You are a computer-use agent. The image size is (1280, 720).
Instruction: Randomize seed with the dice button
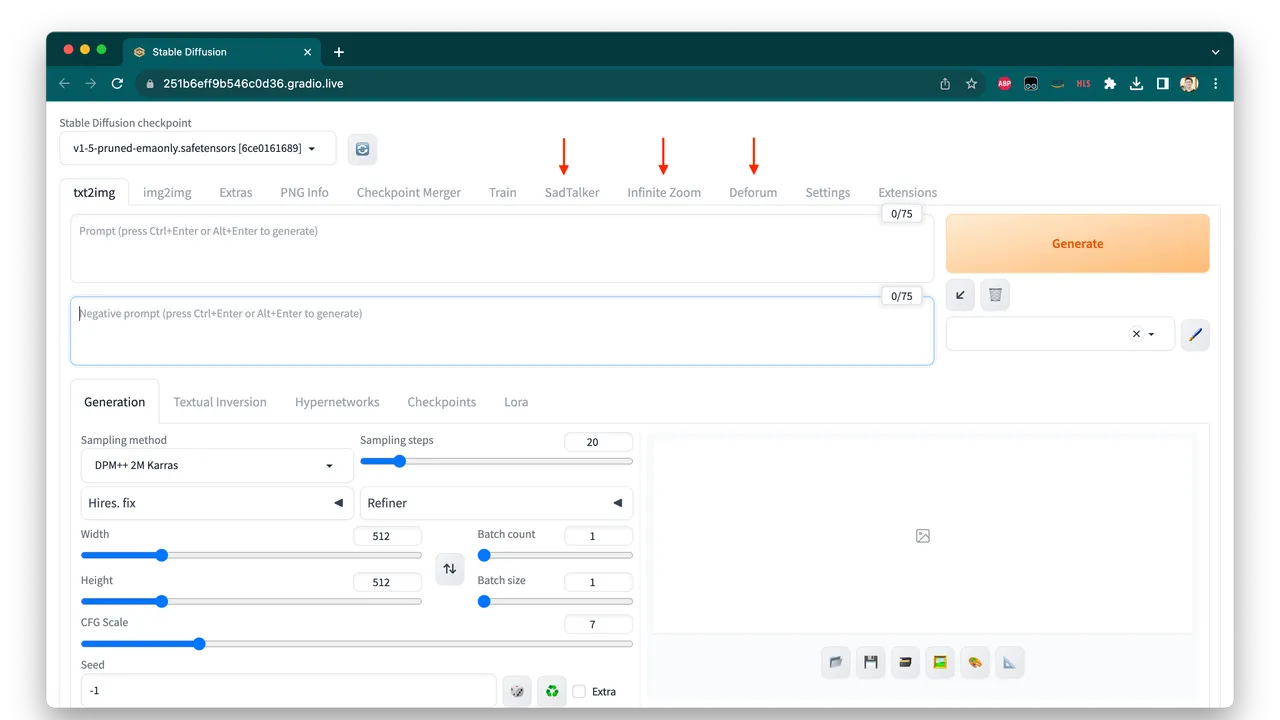pyautogui.click(x=517, y=691)
